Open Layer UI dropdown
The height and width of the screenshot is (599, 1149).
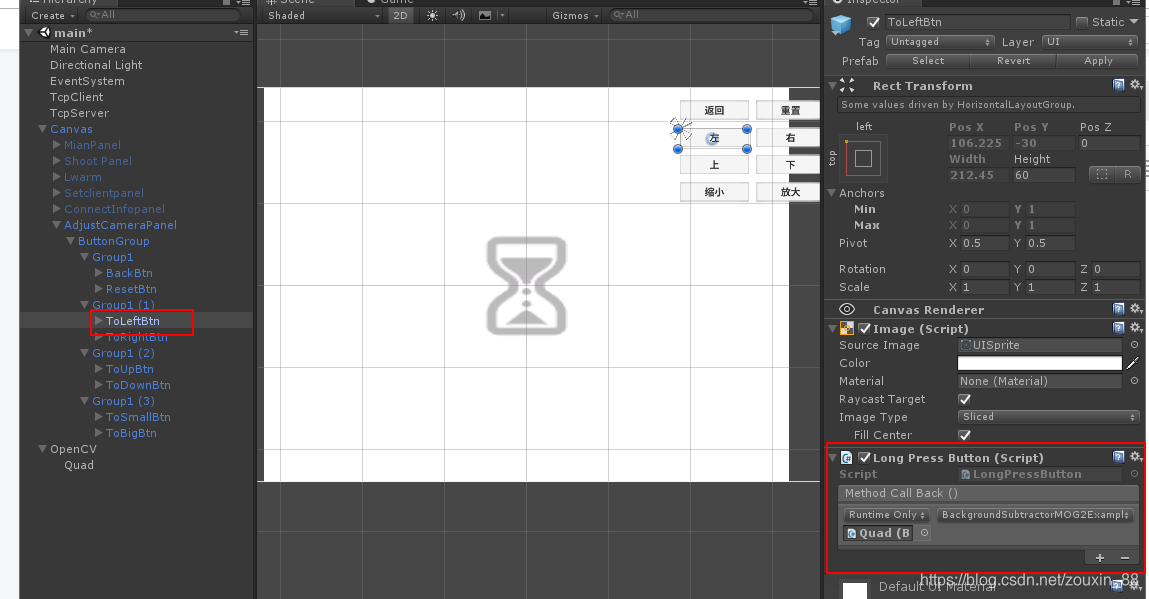[x=1090, y=42]
